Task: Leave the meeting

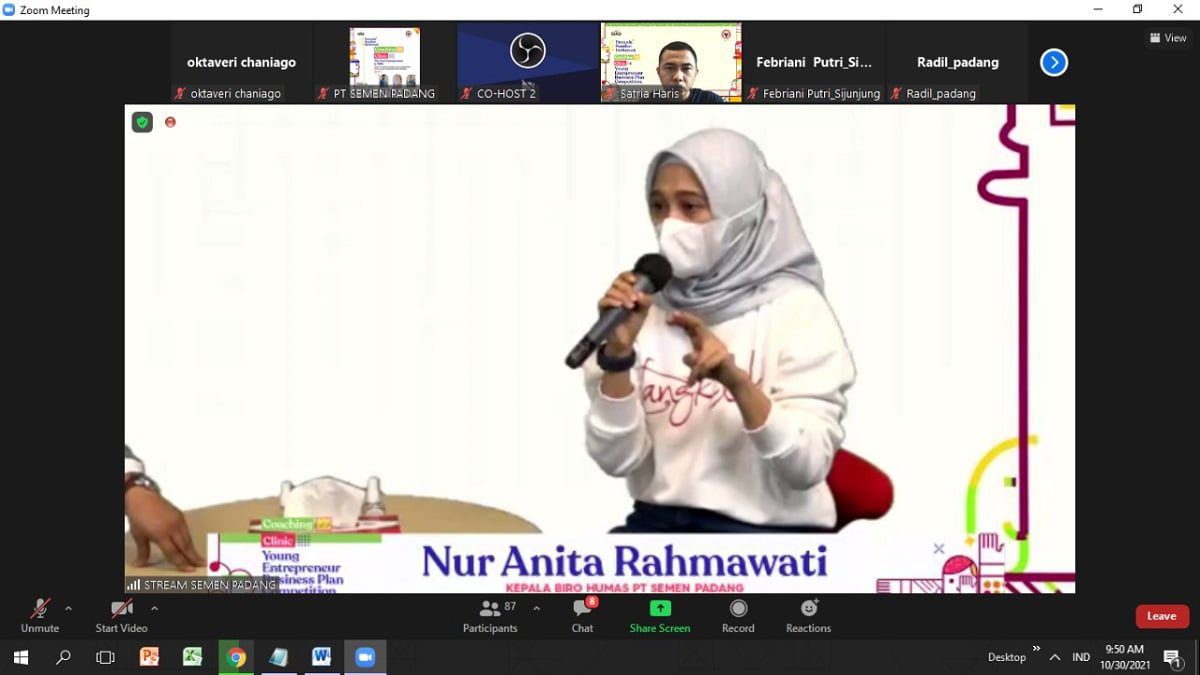Action: click(x=1161, y=616)
